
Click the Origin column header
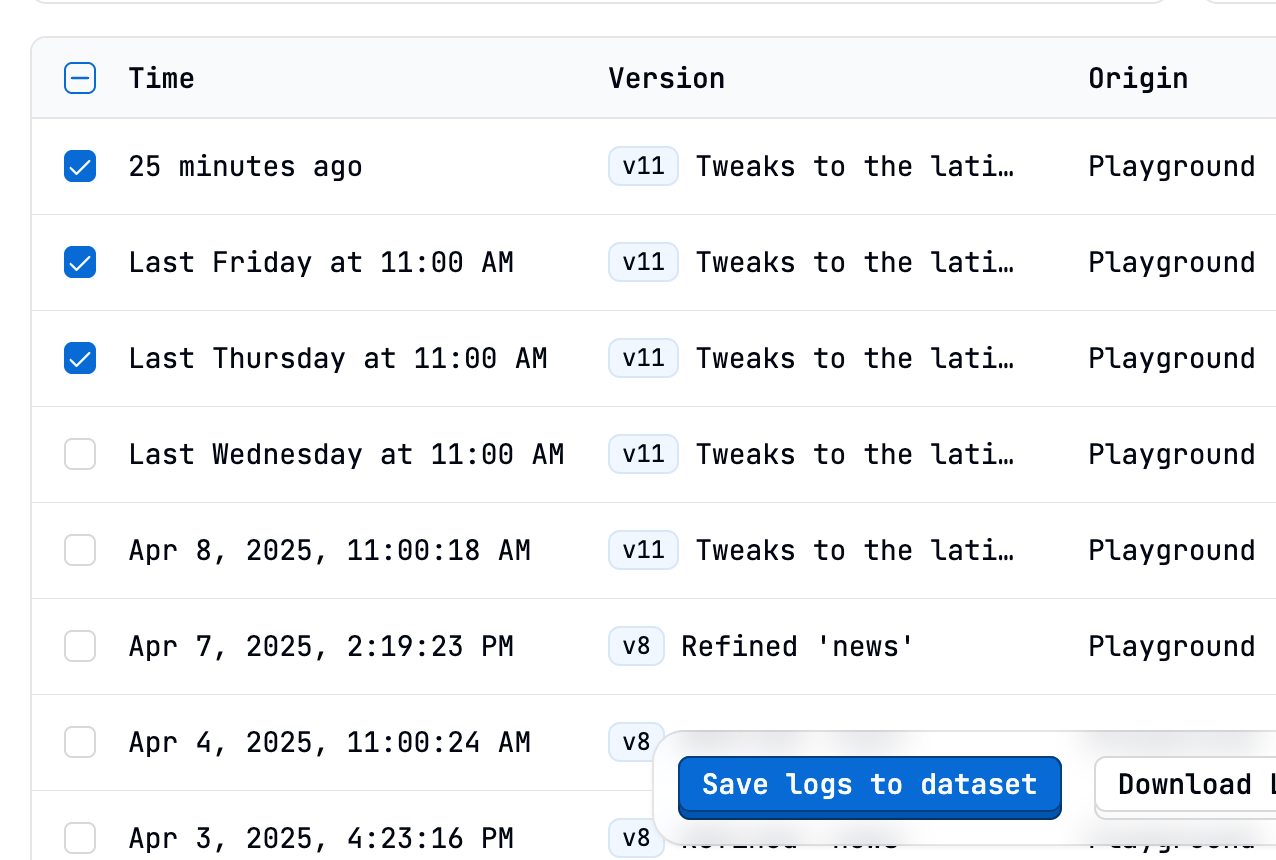click(x=1138, y=78)
